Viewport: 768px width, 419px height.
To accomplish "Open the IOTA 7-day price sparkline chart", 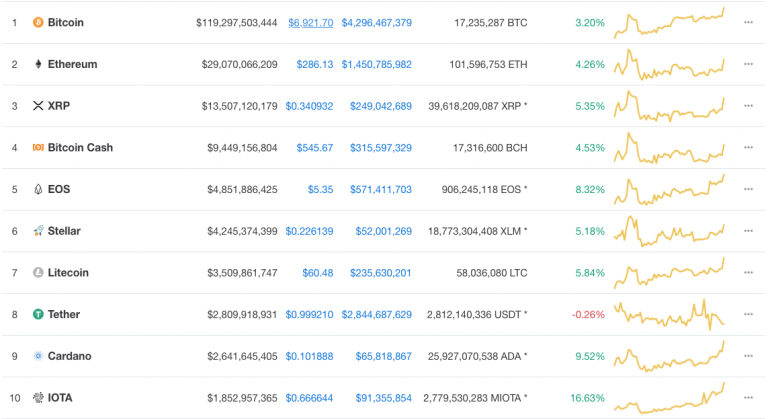I will coord(669,397).
